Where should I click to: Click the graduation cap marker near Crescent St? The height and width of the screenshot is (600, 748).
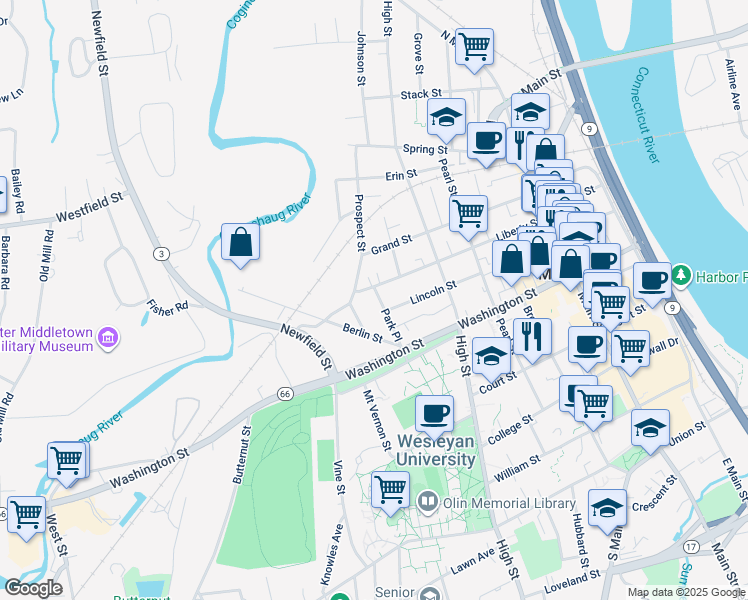point(607,509)
